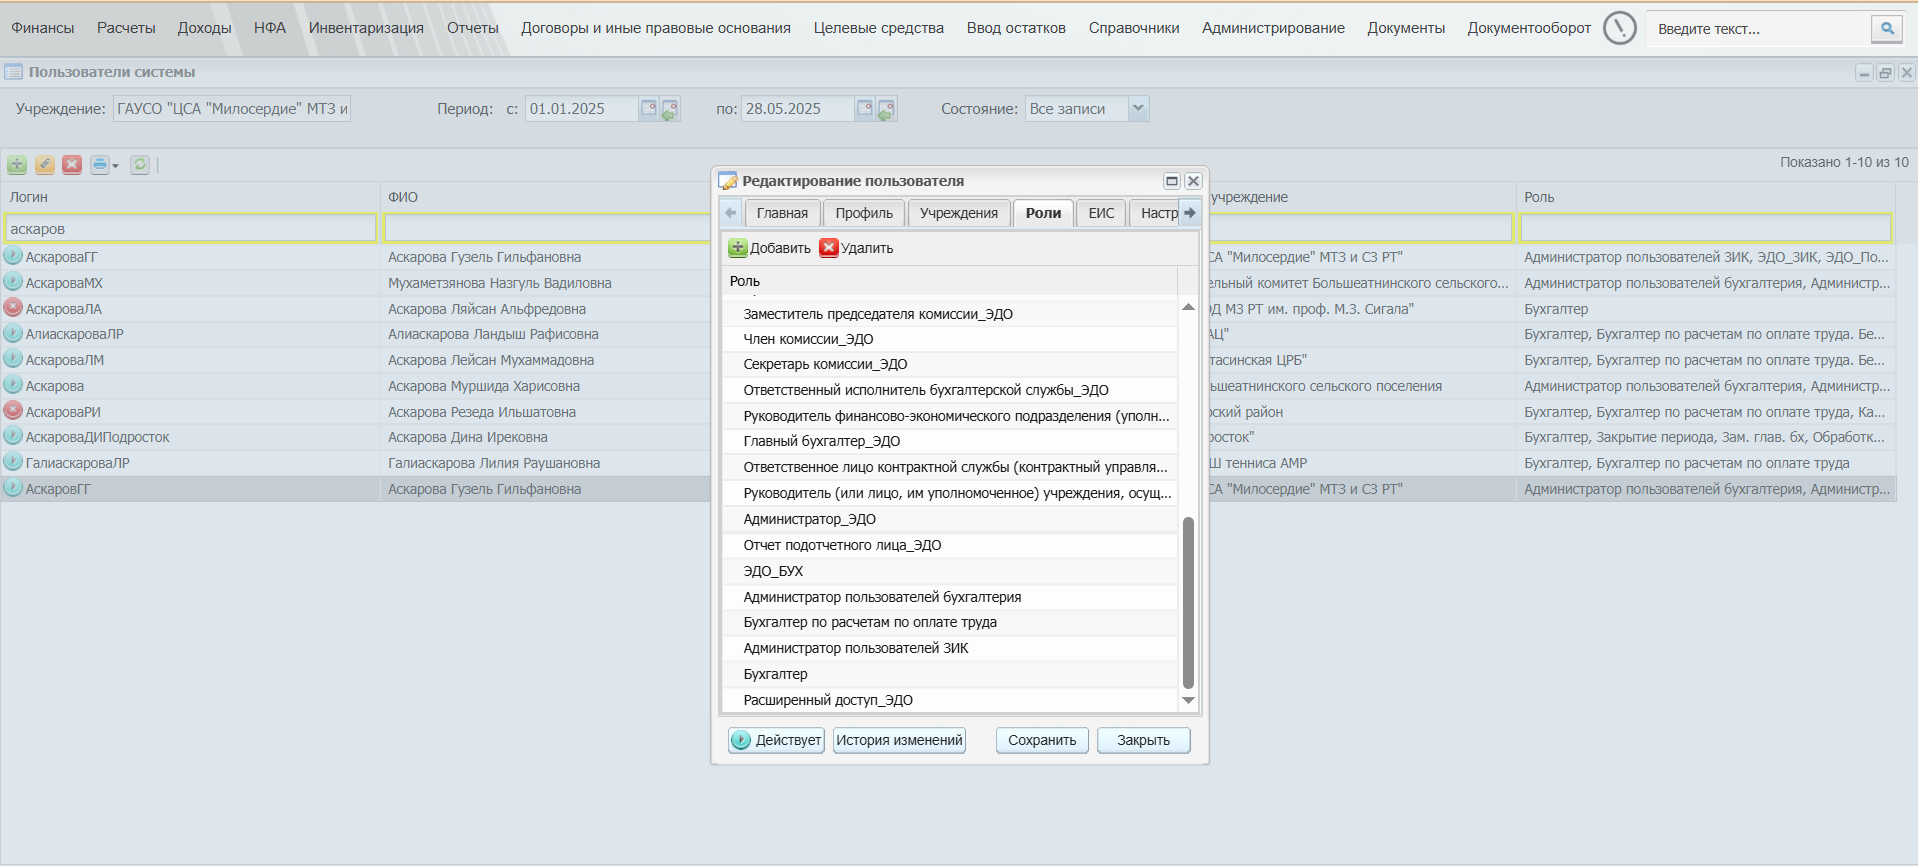Click the up arrow of the roles scrollbar
Image resolution: width=1918 pixels, height=866 pixels.
[1188, 307]
